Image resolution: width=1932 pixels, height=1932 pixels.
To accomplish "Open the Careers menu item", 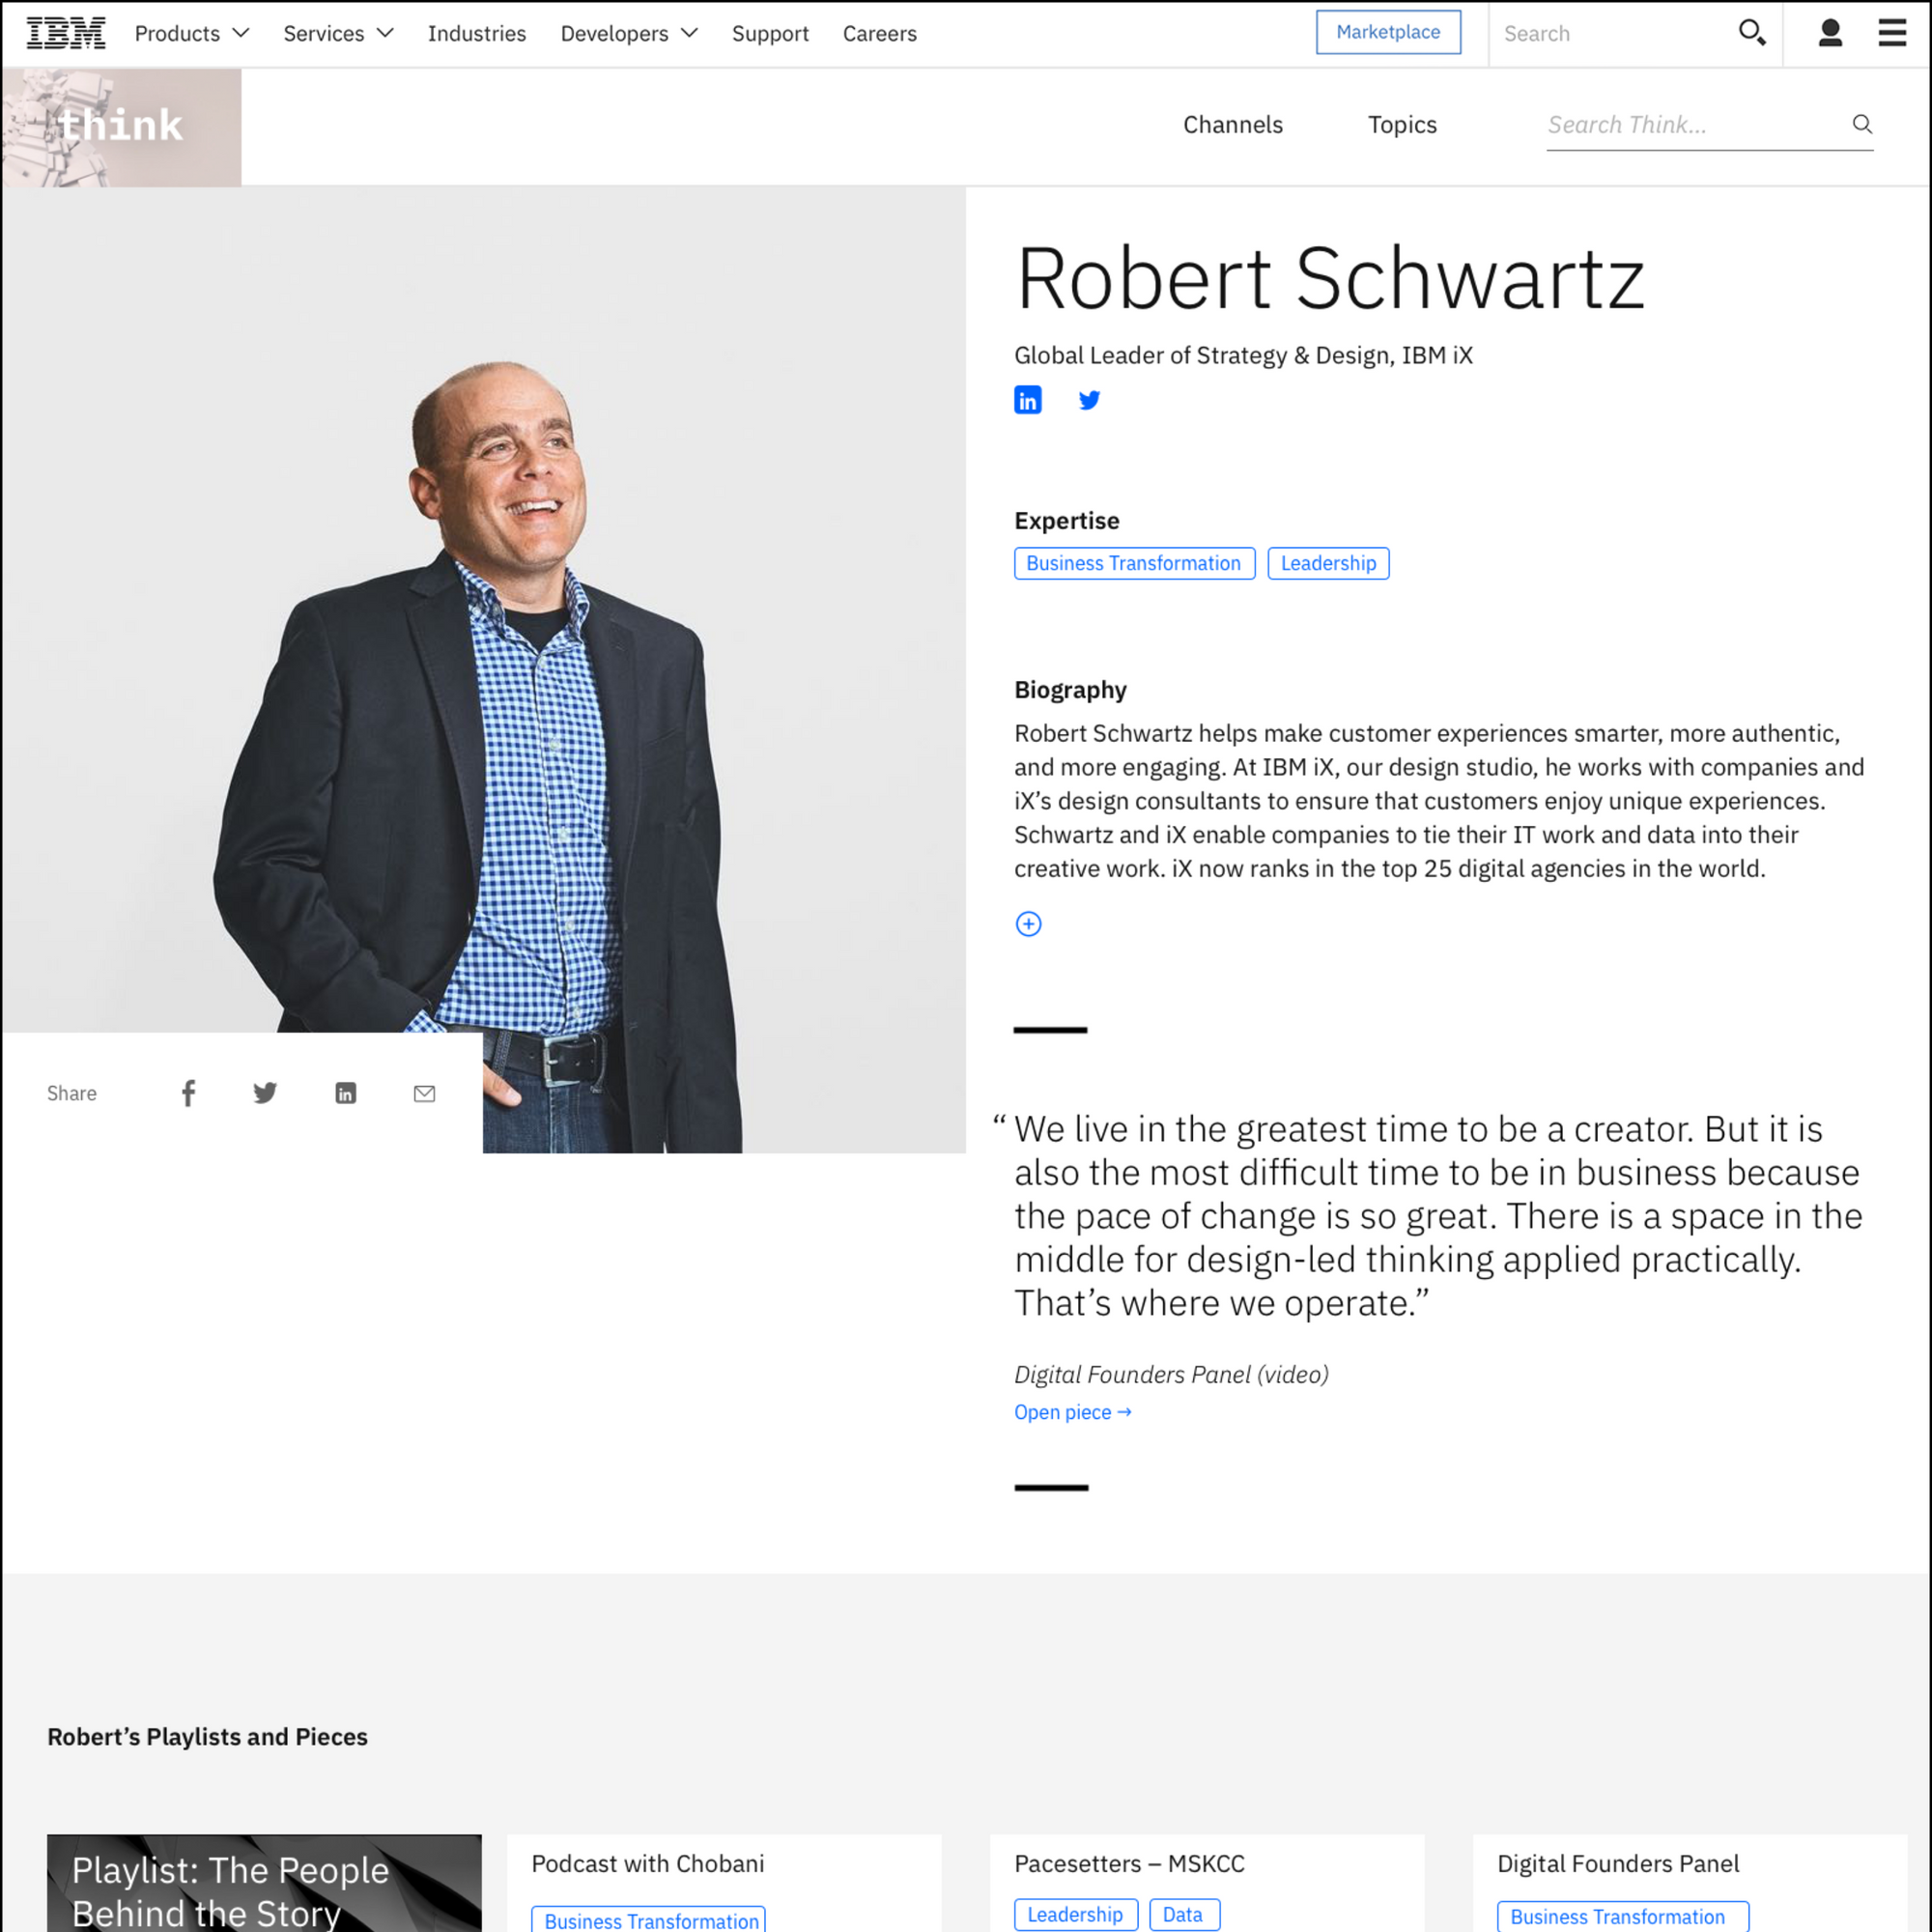I will coord(880,33).
